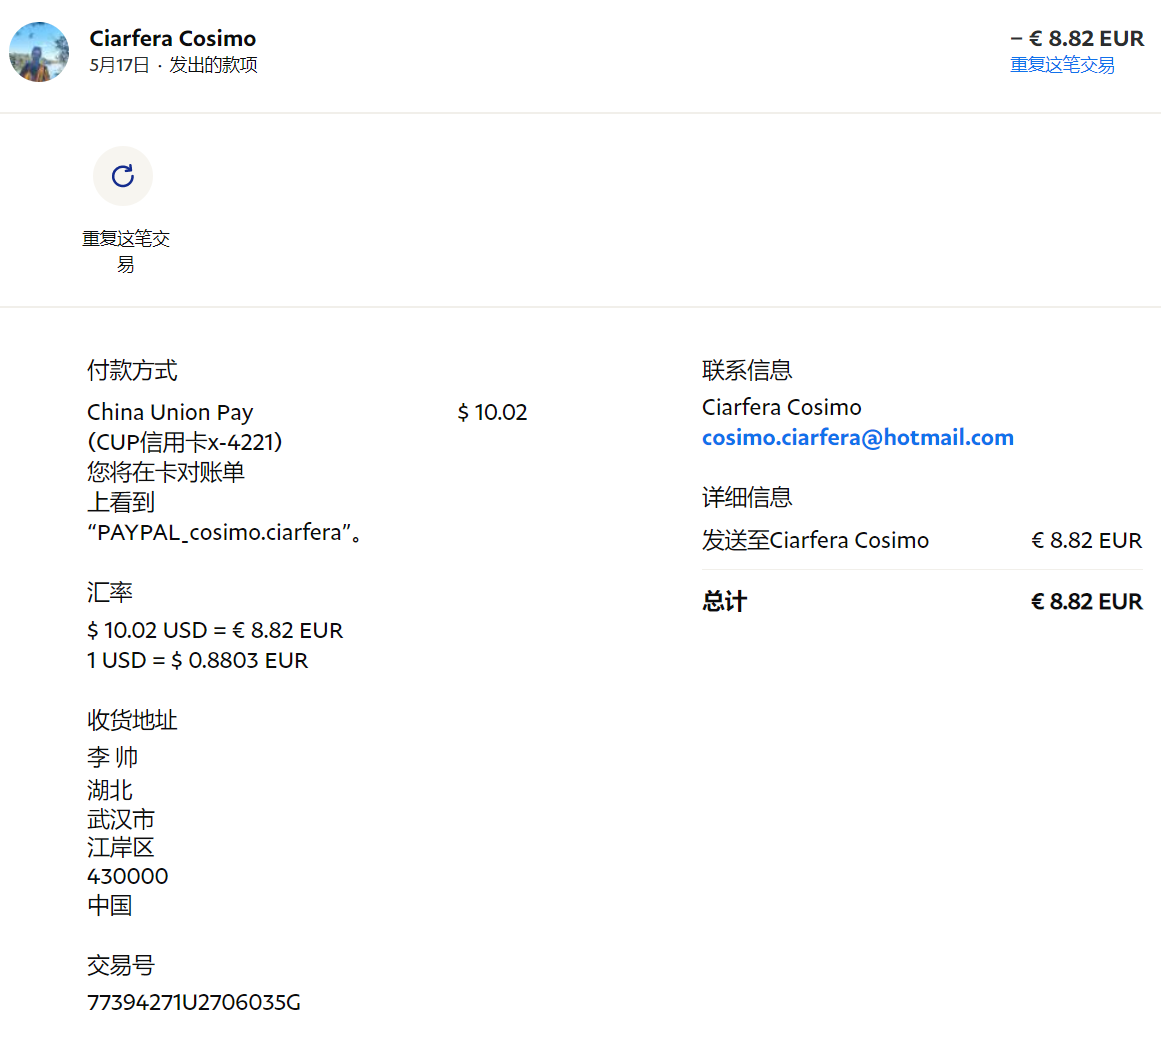The width and height of the screenshot is (1161, 1040).
Task: Click the 发送至Ciarfera Cosimo detail row
Action: [815, 540]
